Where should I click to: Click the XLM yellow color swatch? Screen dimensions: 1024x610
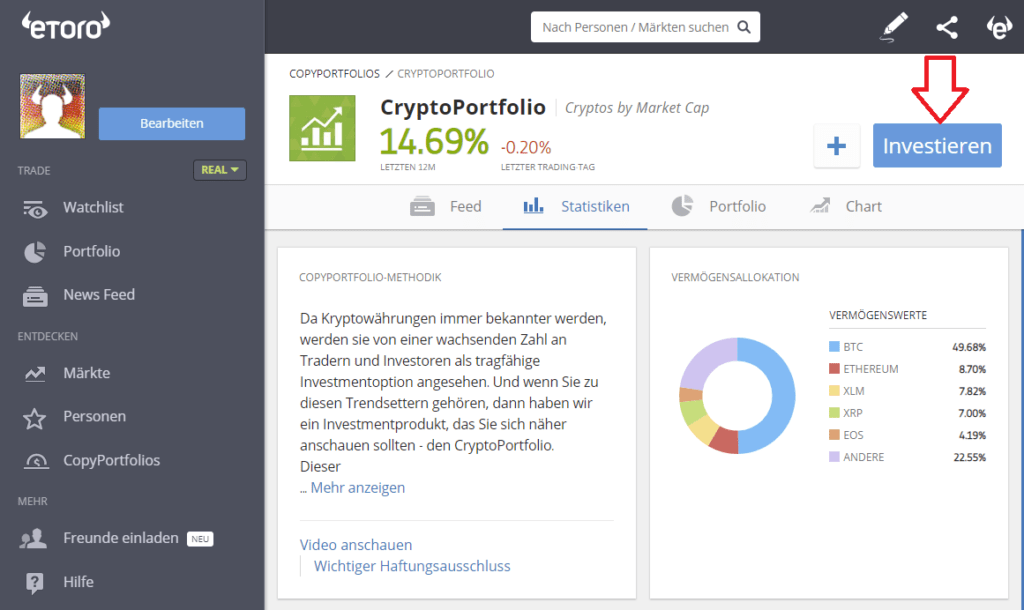[x=834, y=391]
